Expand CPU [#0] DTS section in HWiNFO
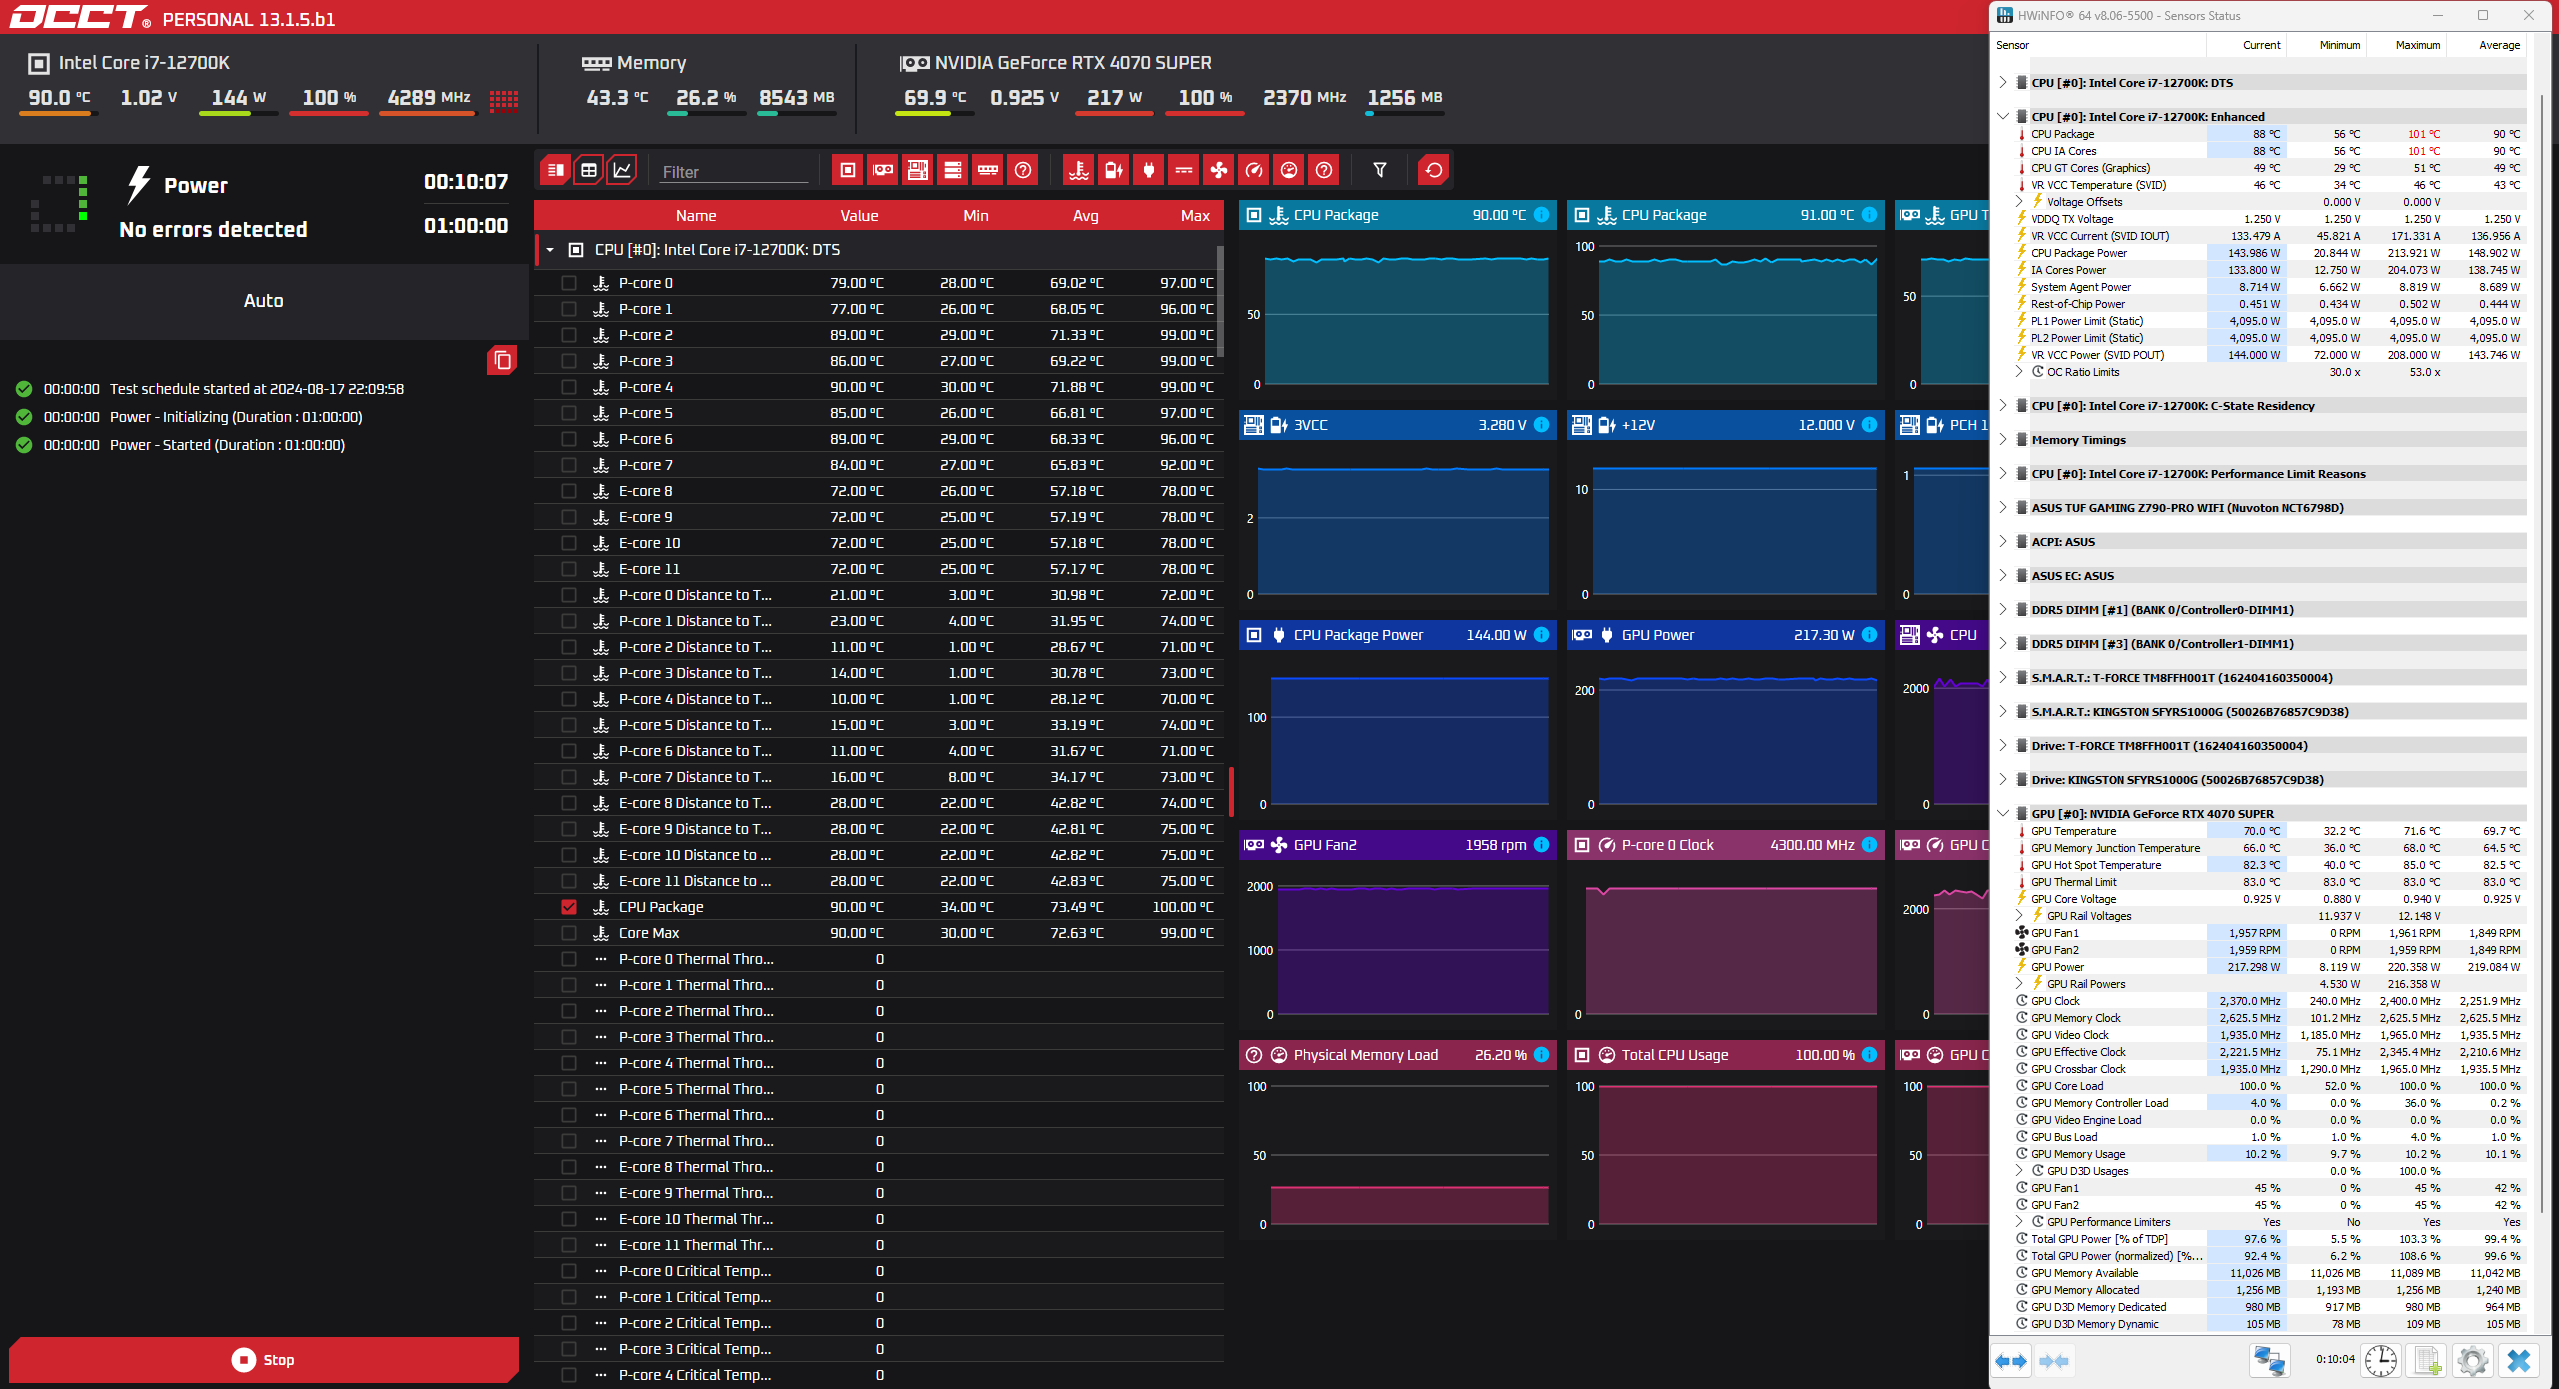Image resolution: width=2559 pixels, height=1389 pixels. tap(2003, 82)
